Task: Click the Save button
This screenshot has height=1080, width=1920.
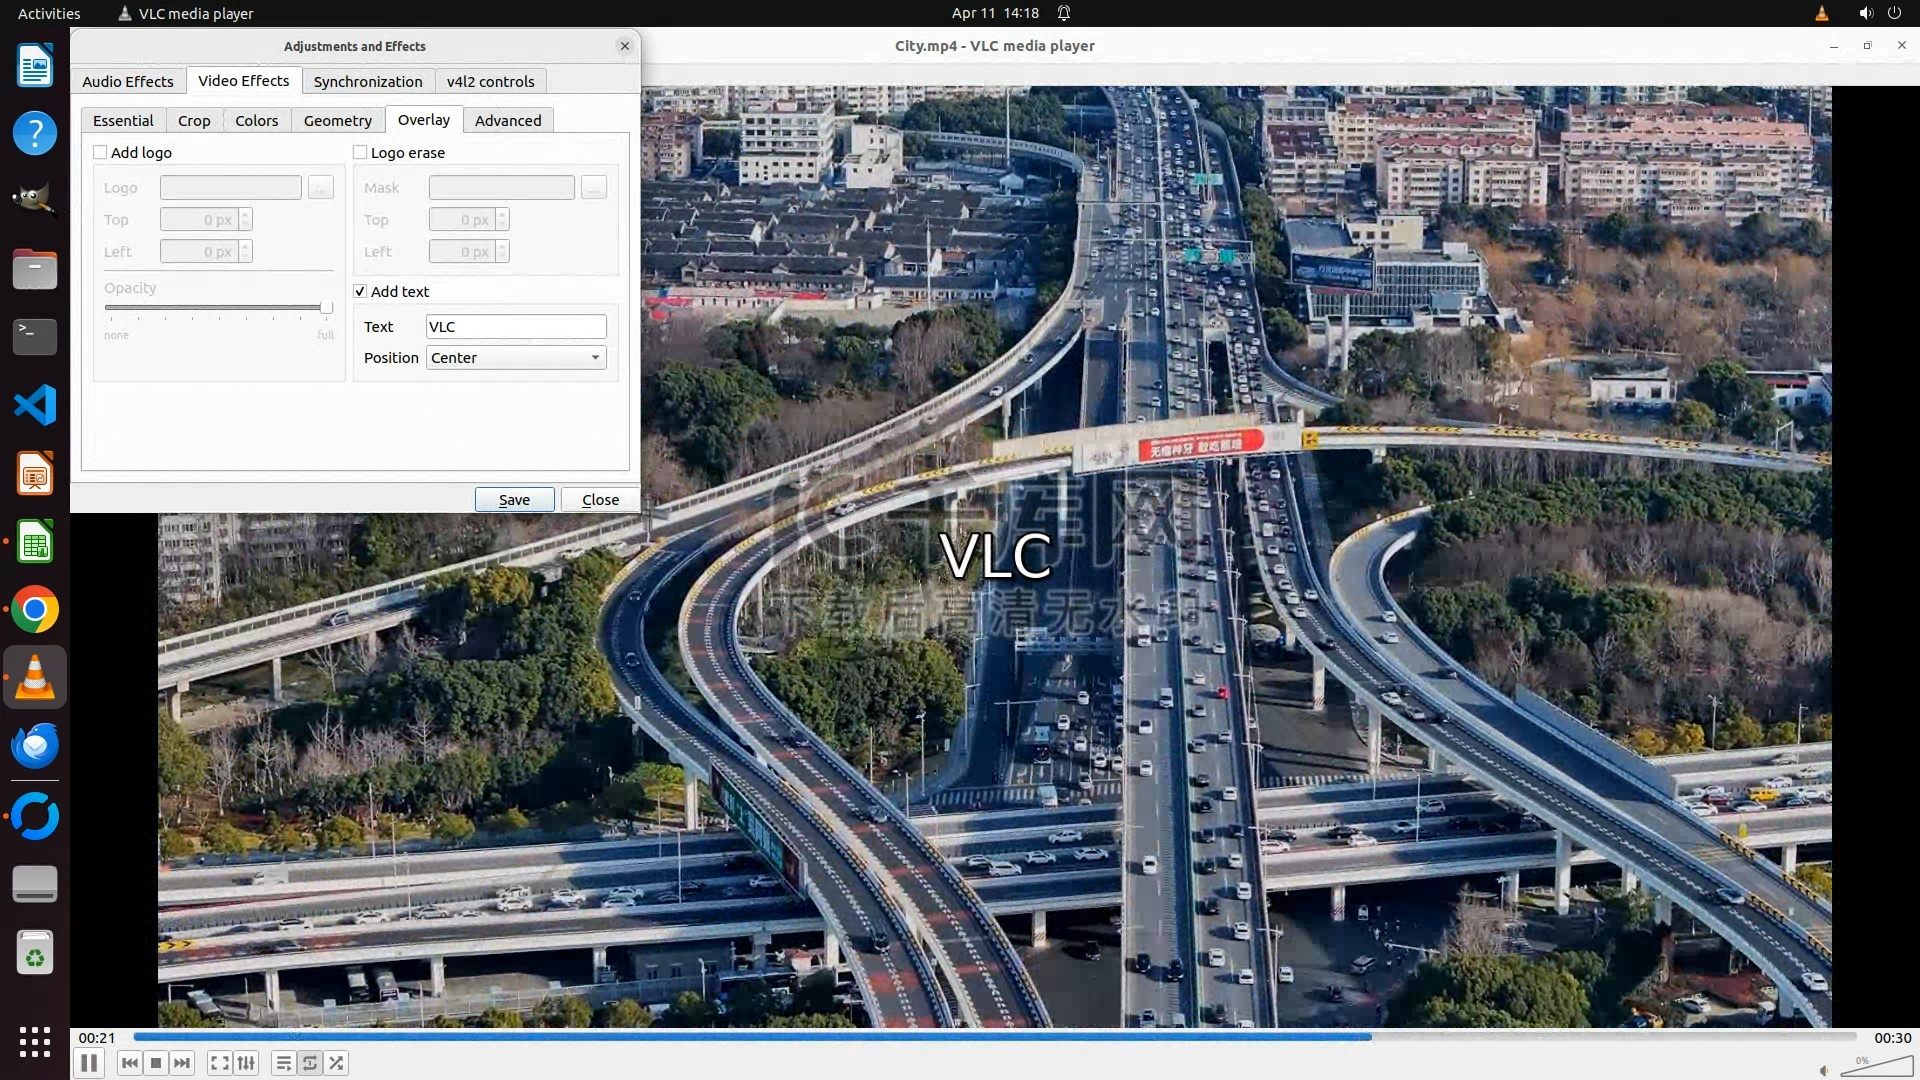Action: [514, 499]
